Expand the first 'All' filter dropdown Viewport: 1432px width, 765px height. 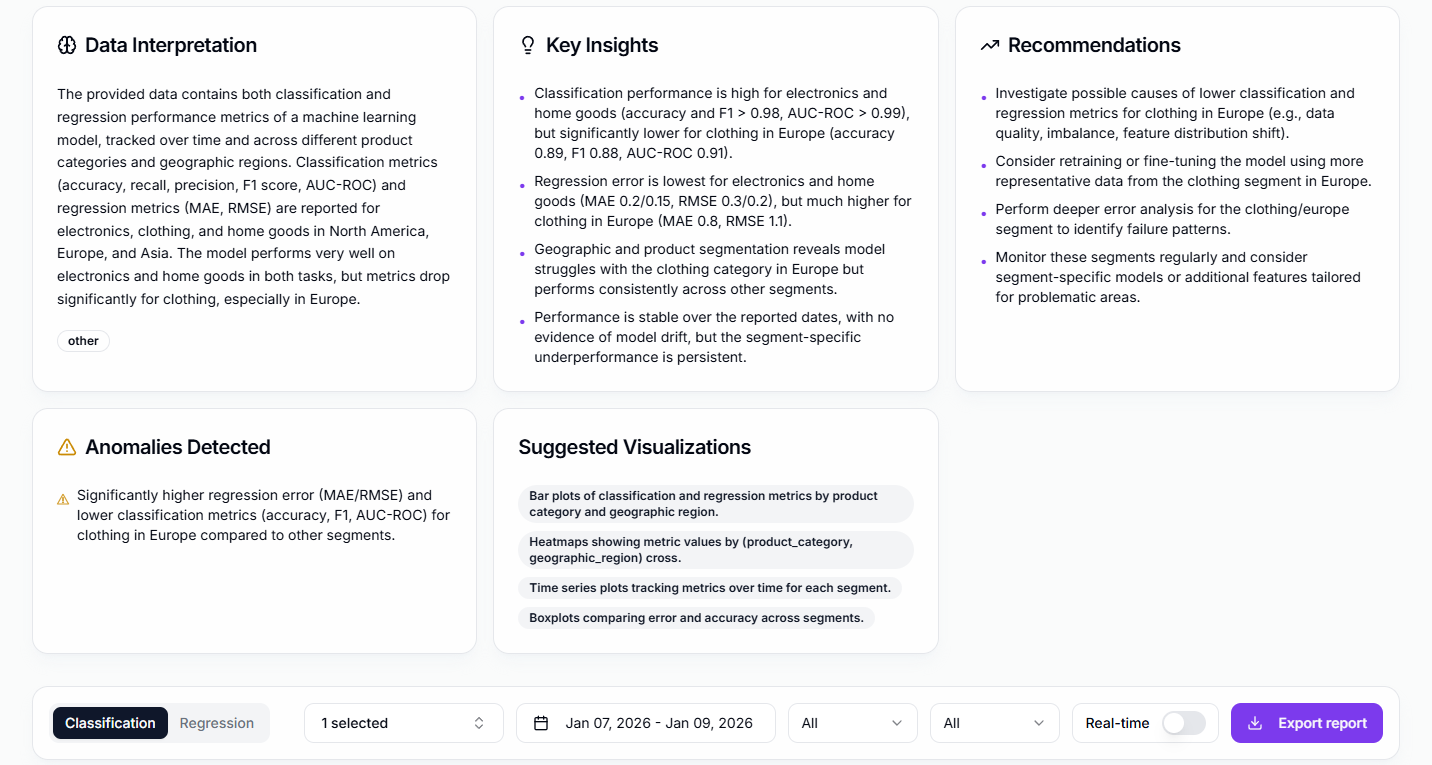[852, 723]
